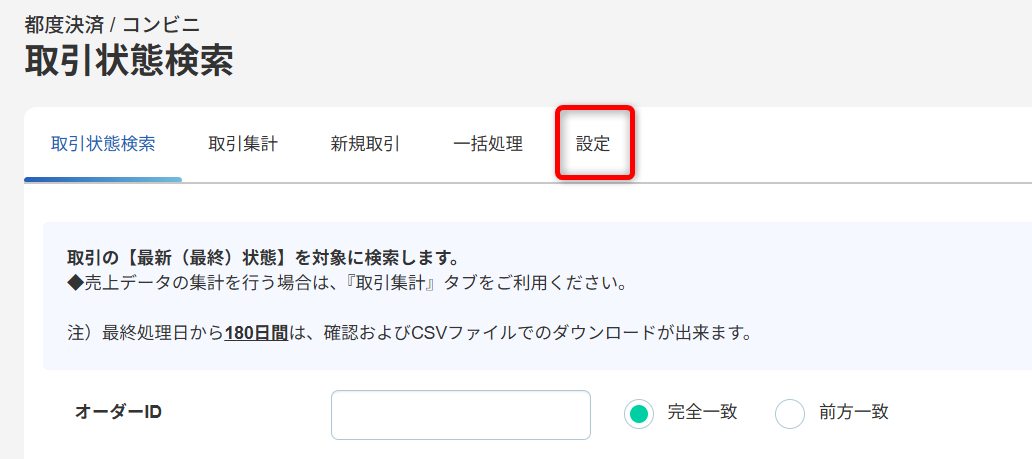Click the bold 最新（最終）状態 notice line
The width and height of the screenshot is (1032, 459).
[263, 256]
